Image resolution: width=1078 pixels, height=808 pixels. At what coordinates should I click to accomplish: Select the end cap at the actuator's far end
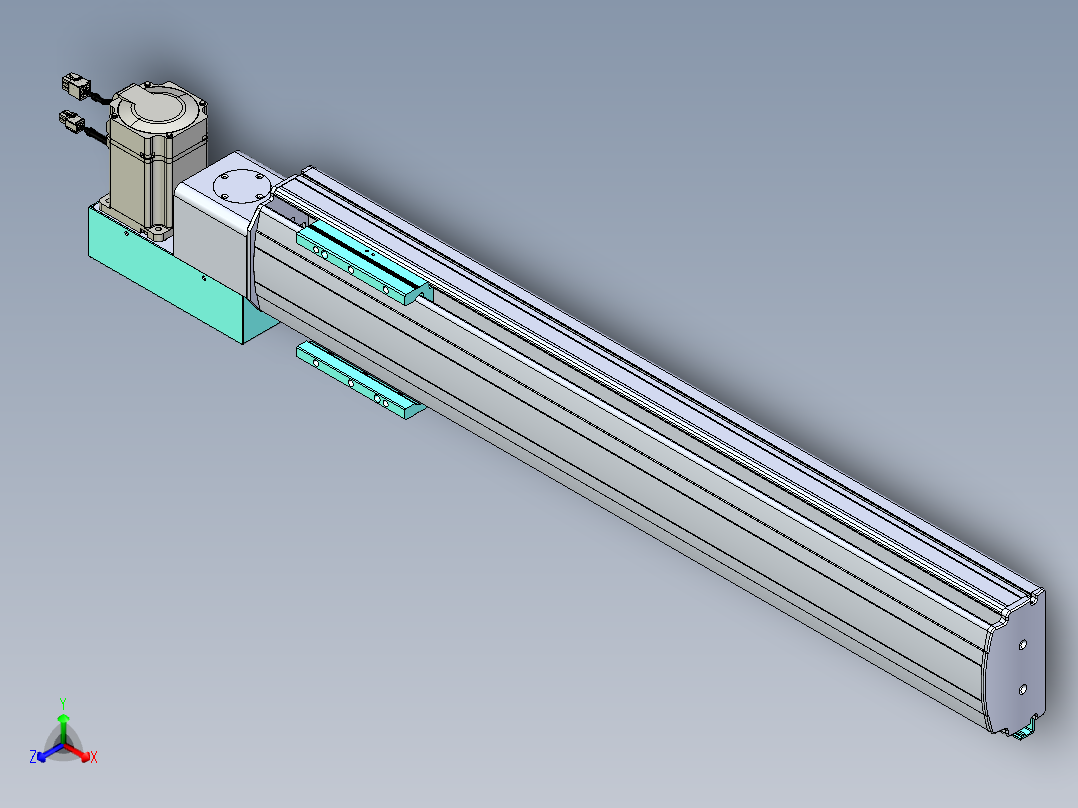tap(1015, 664)
